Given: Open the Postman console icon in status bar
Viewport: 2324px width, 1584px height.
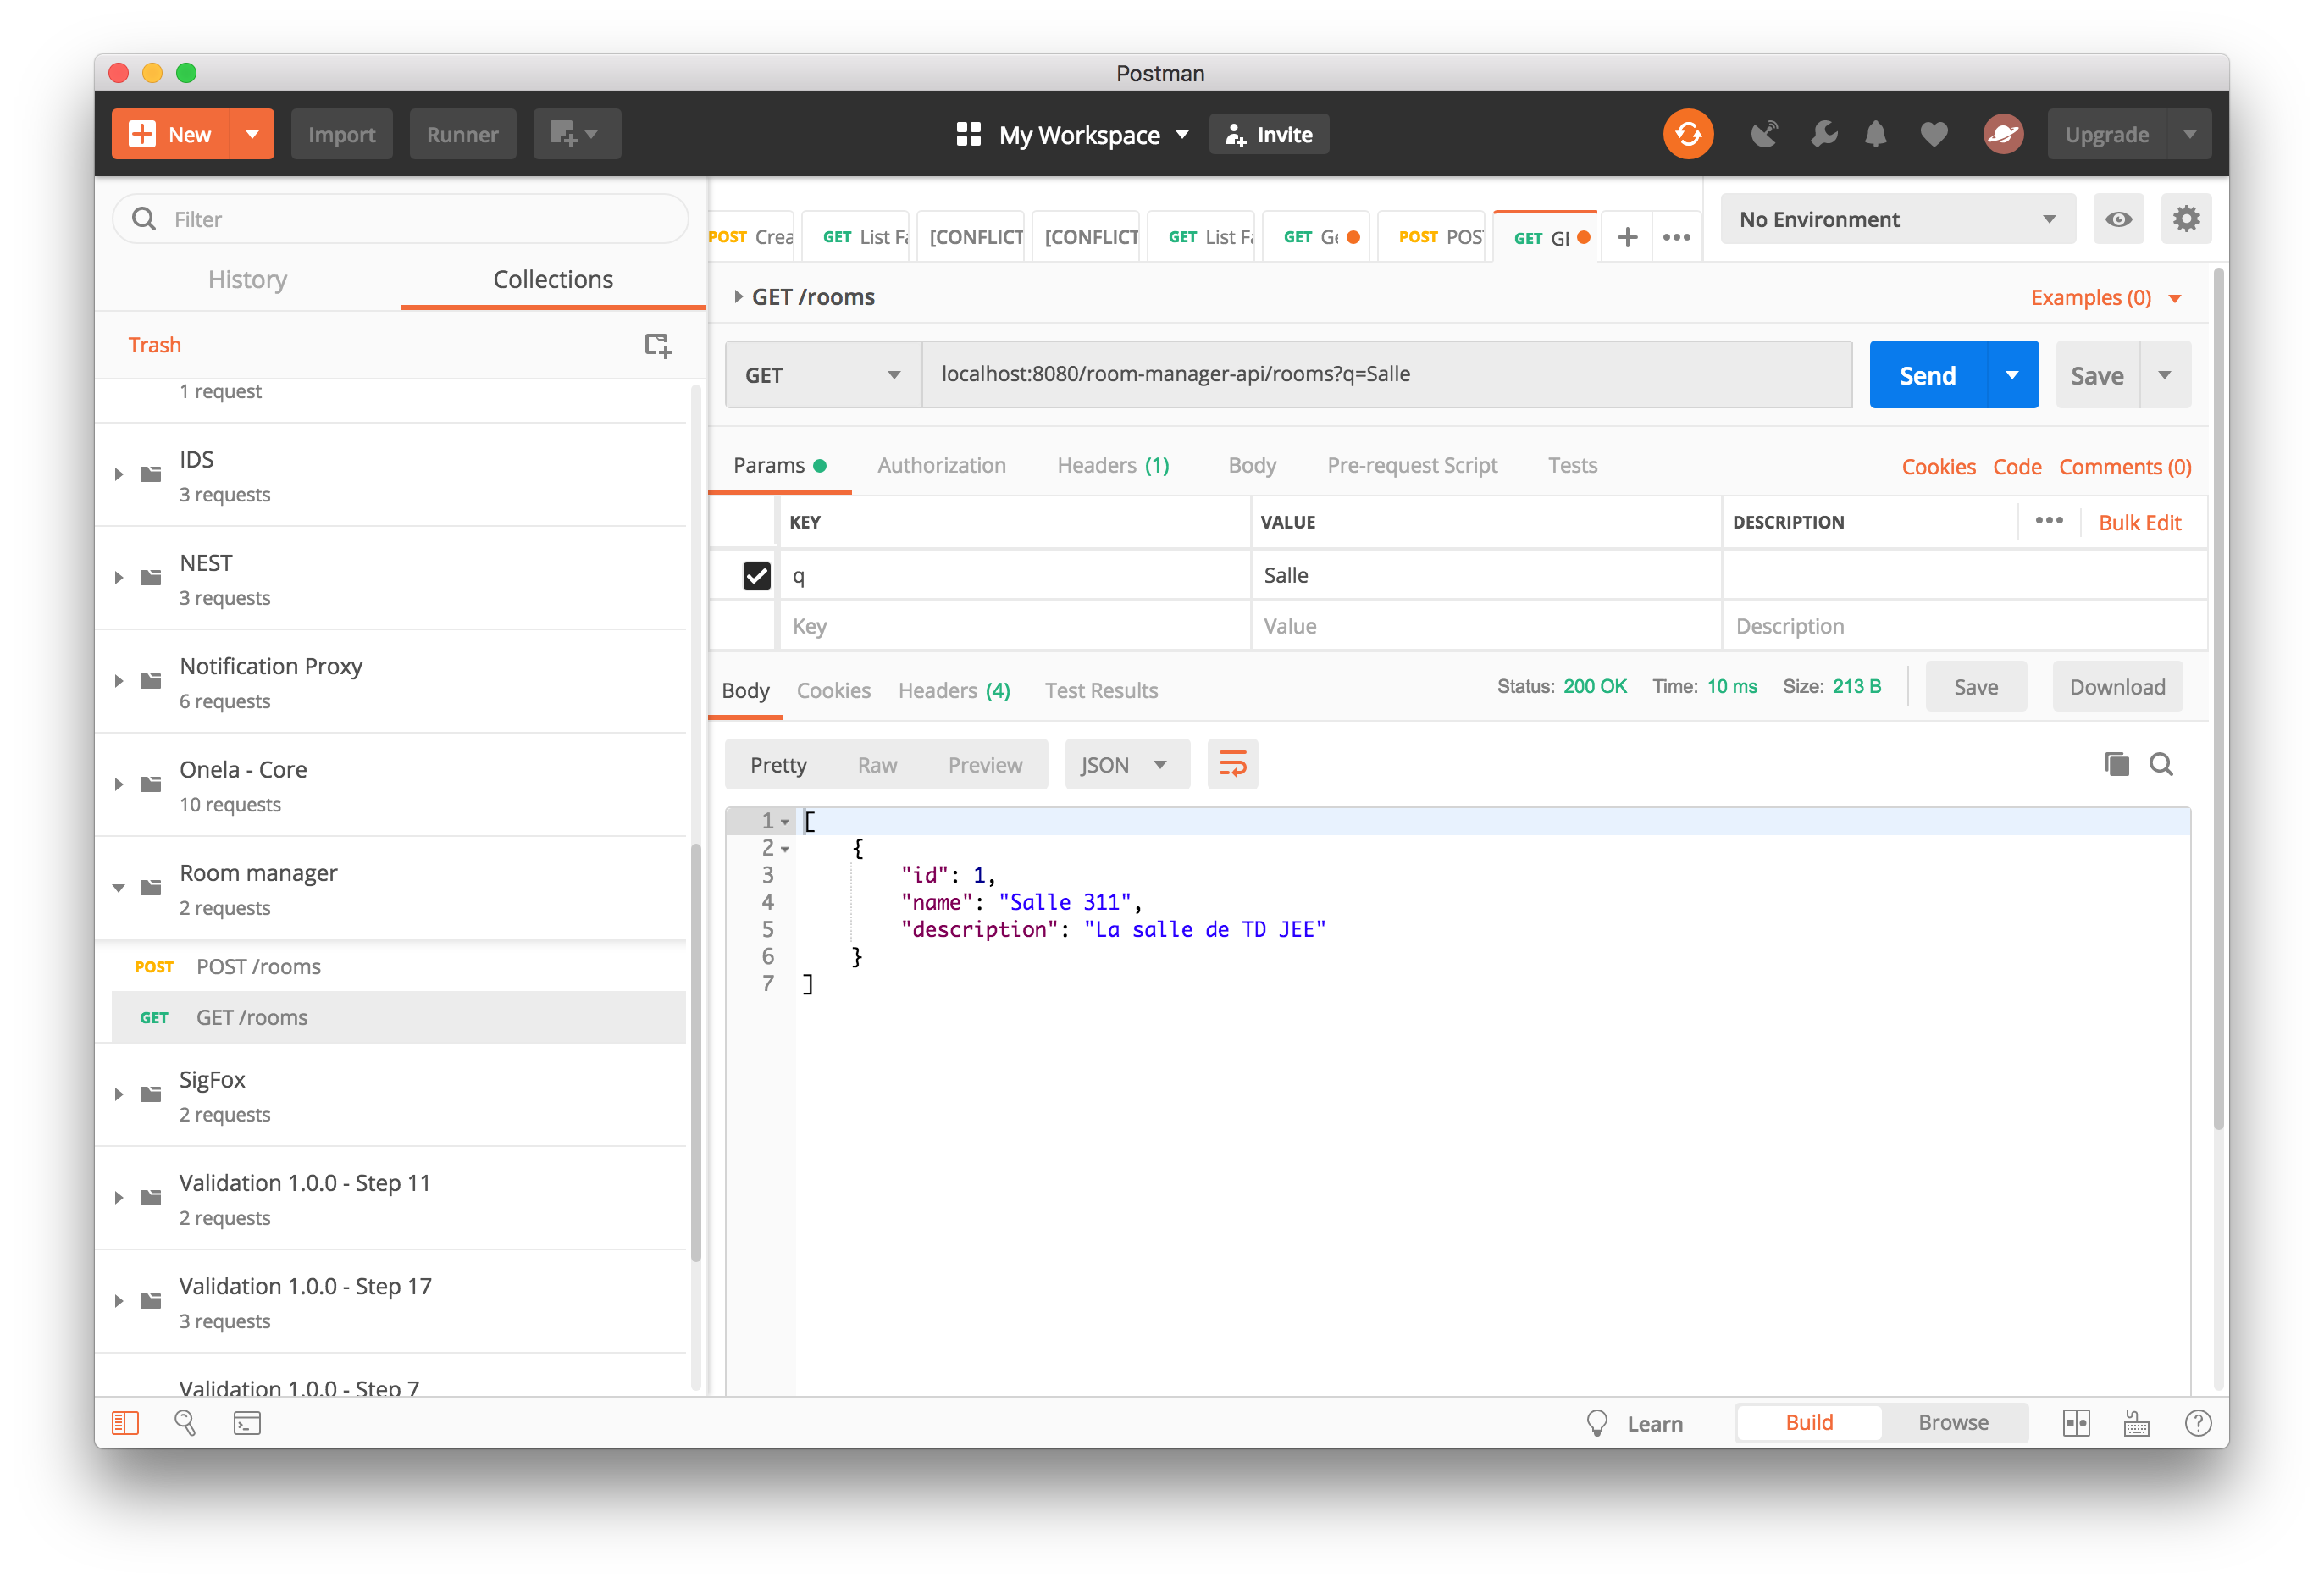Looking at the screenshot, I should click(247, 1423).
